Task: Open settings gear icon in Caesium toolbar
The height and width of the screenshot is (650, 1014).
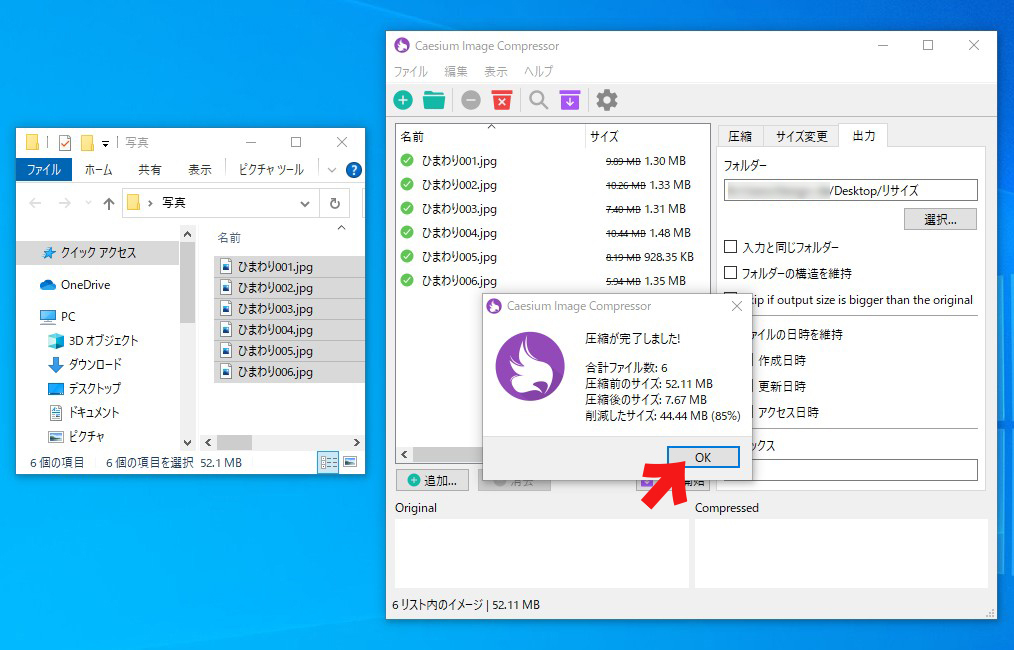Action: [x=607, y=100]
